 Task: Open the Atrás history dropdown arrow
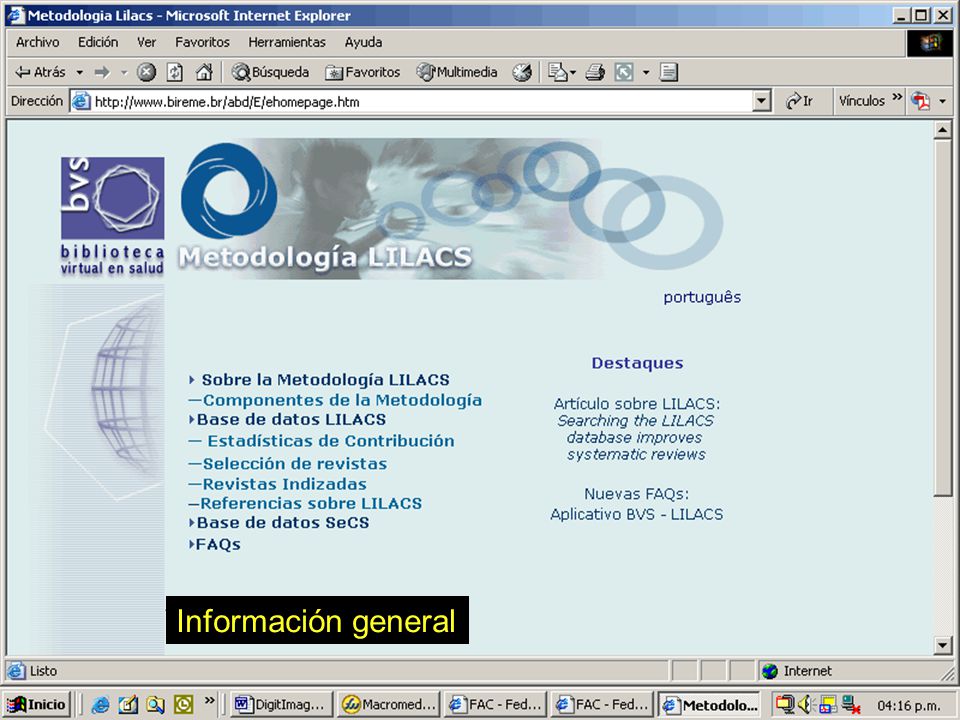80,72
